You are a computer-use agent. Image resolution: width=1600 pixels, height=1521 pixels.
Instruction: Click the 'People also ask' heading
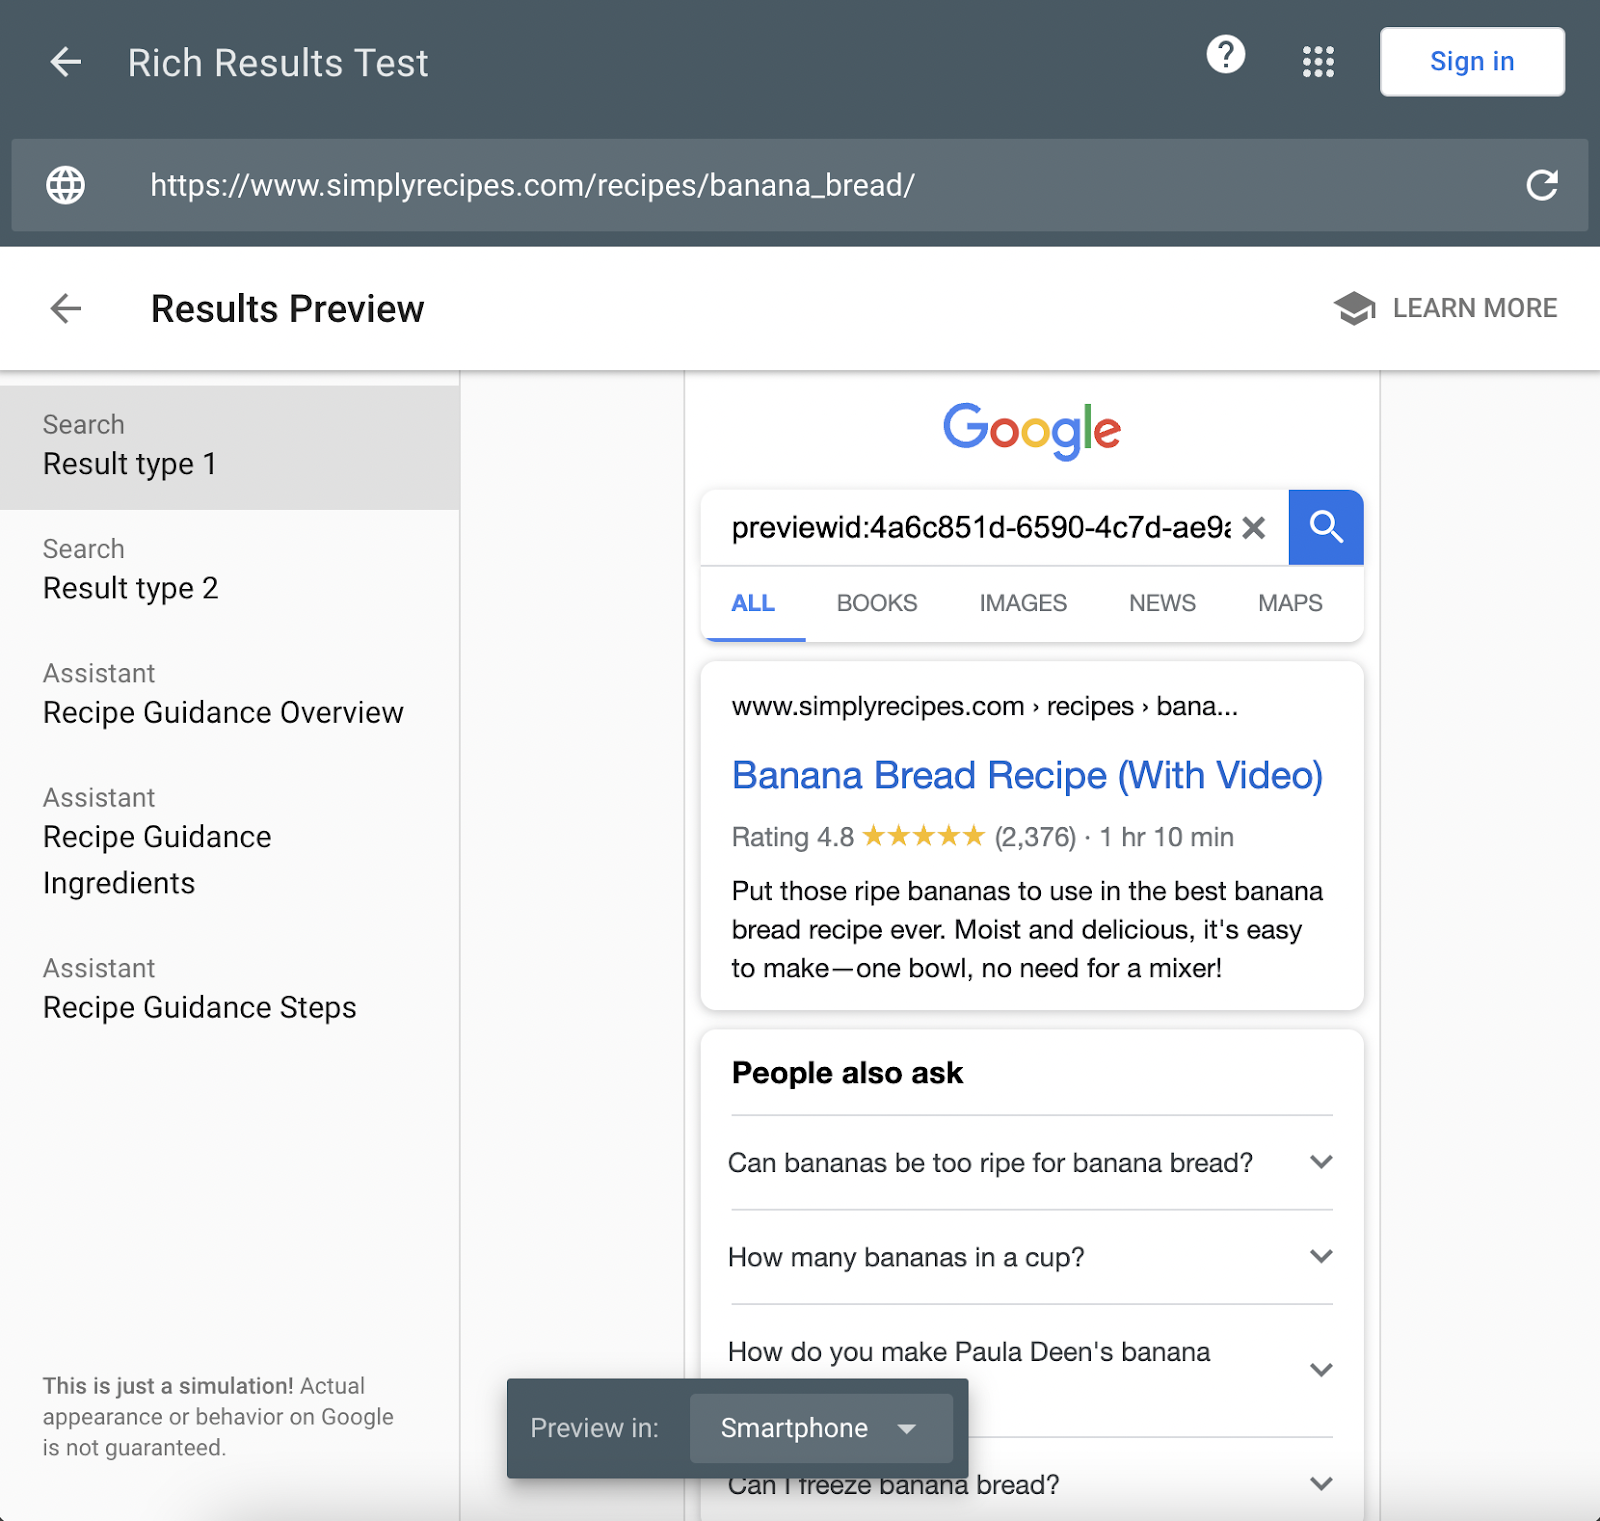click(847, 1073)
